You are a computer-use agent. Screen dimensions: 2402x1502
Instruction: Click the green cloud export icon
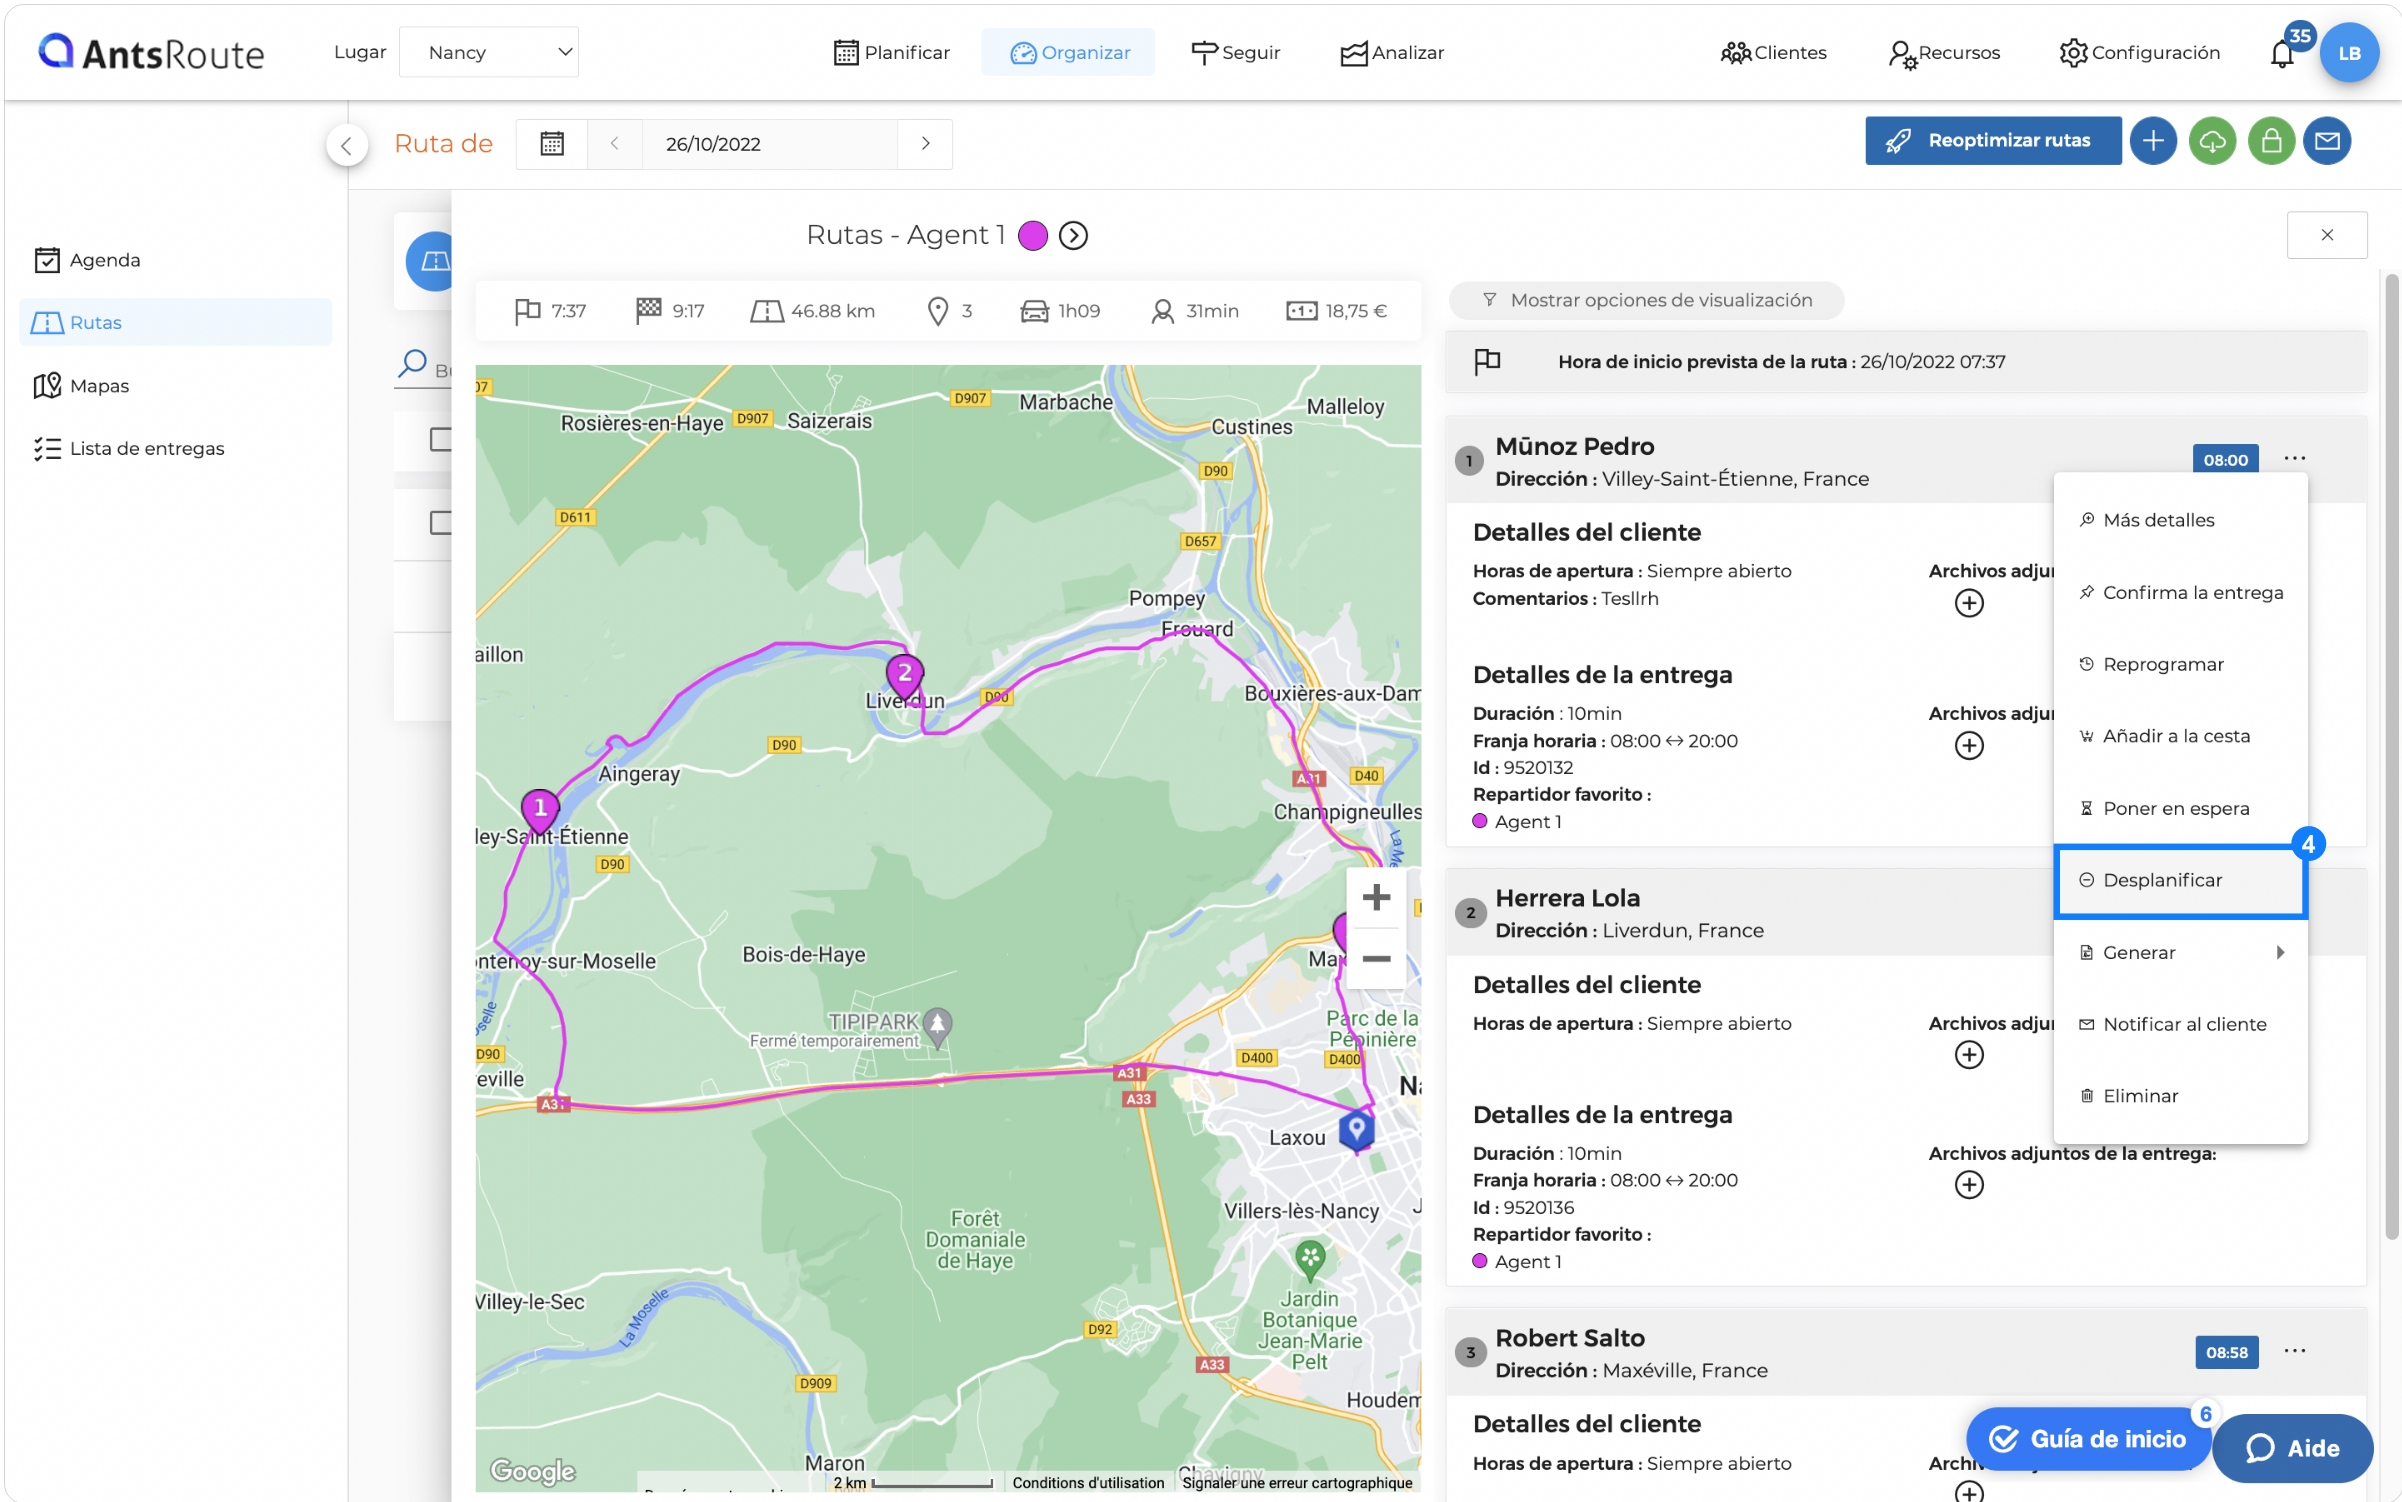pyautogui.click(x=2211, y=141)
